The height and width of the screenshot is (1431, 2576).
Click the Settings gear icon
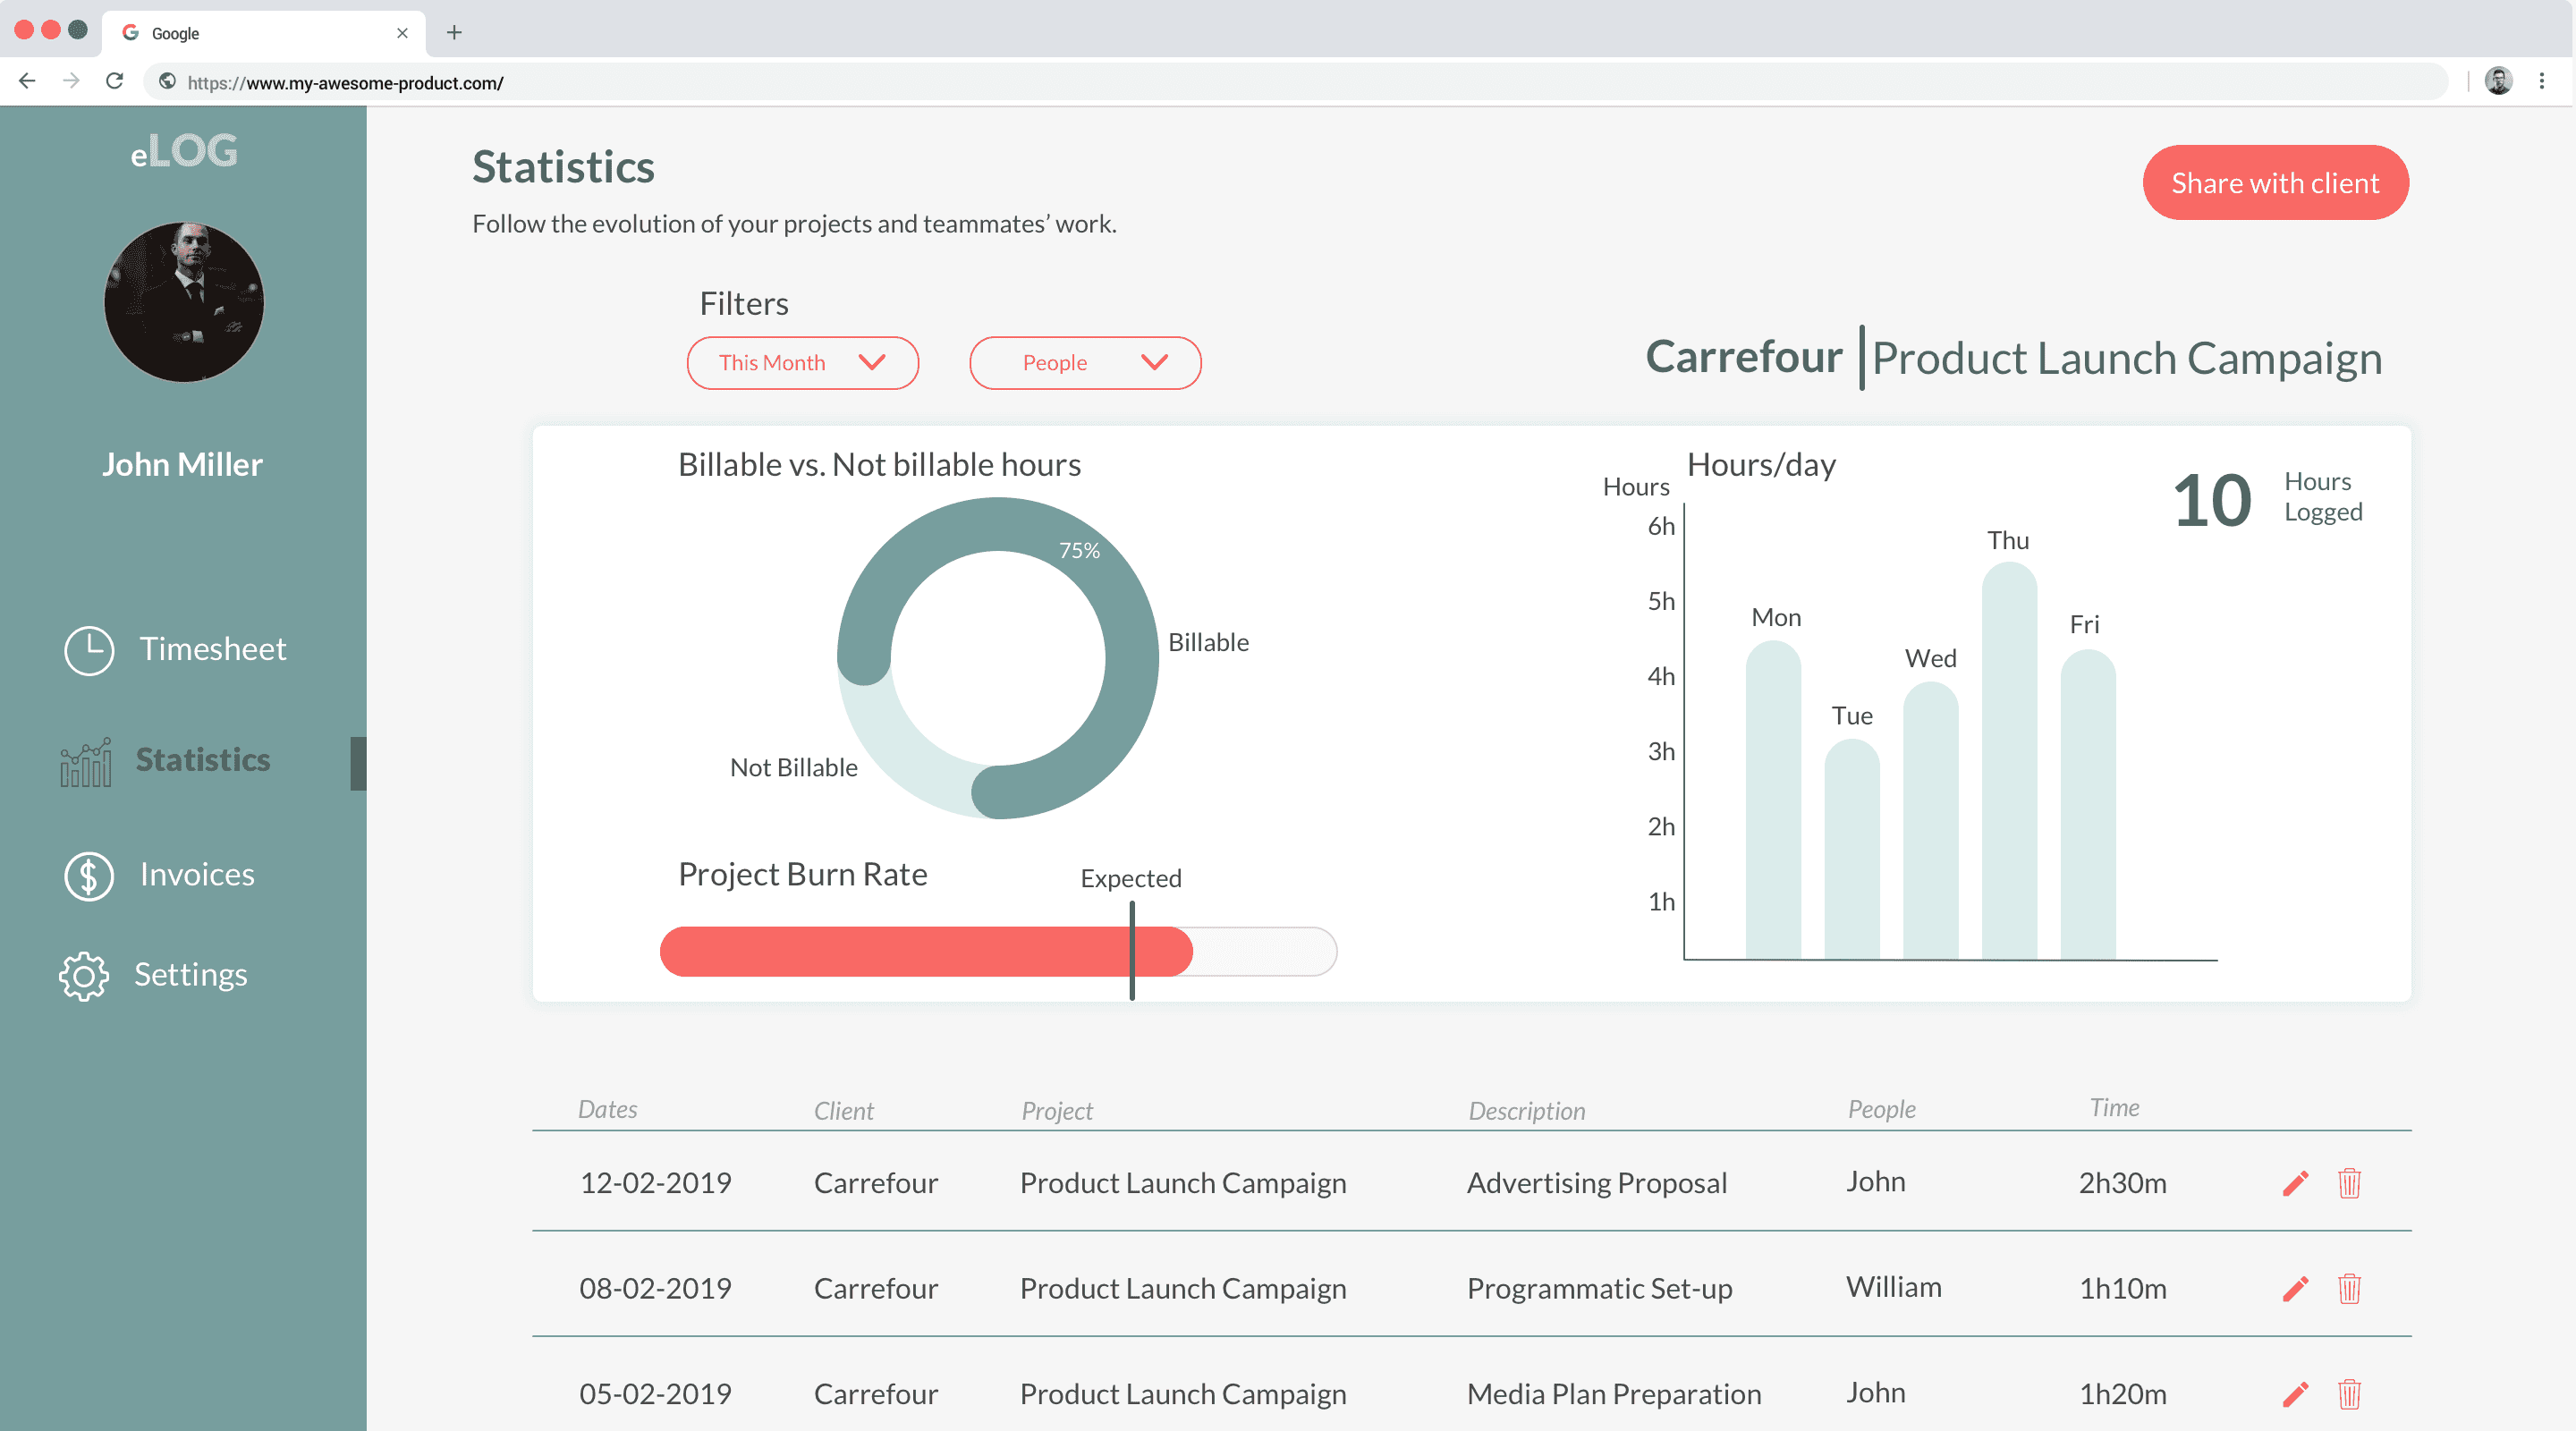coord(84,976)
